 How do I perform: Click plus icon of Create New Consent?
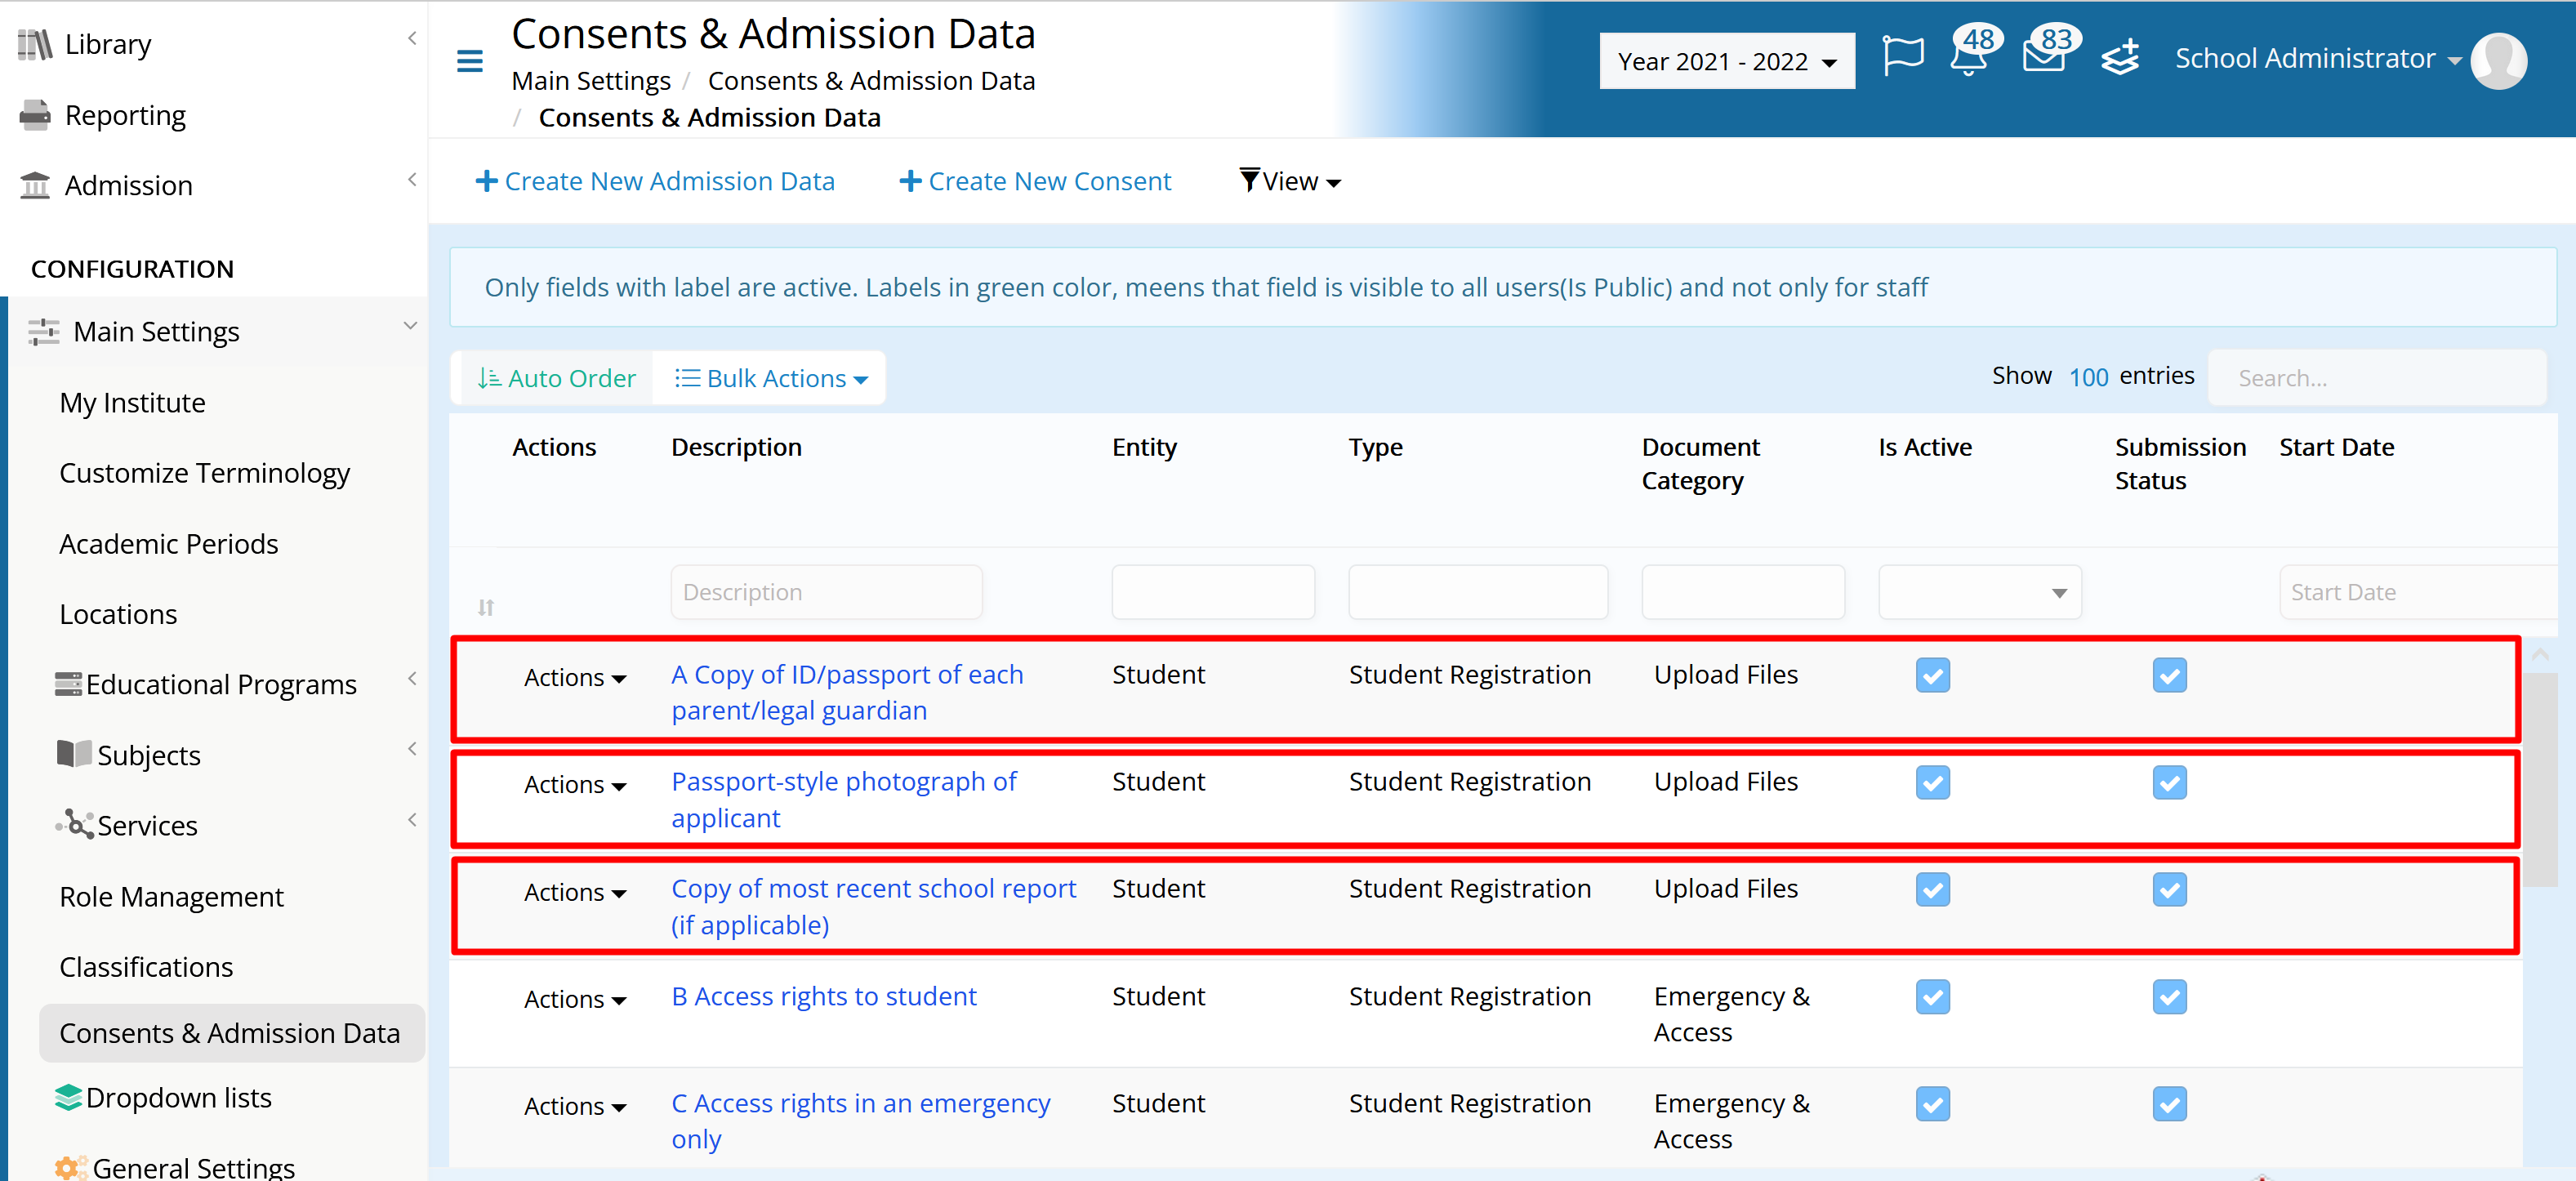910,181
